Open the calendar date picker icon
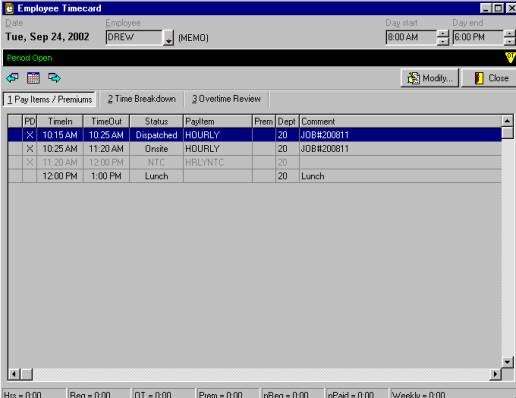The height and width of the screenshot is (398, 516). point(33,78)
